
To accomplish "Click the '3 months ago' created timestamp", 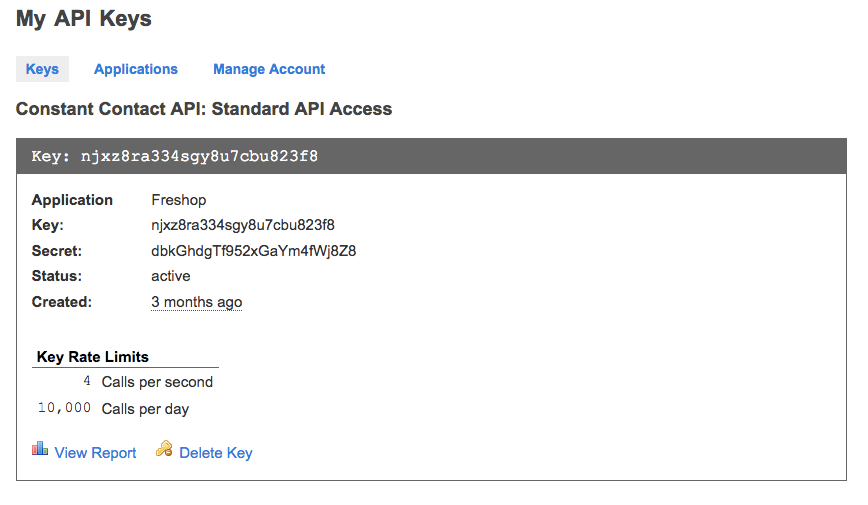I will (x=197, y=302).
